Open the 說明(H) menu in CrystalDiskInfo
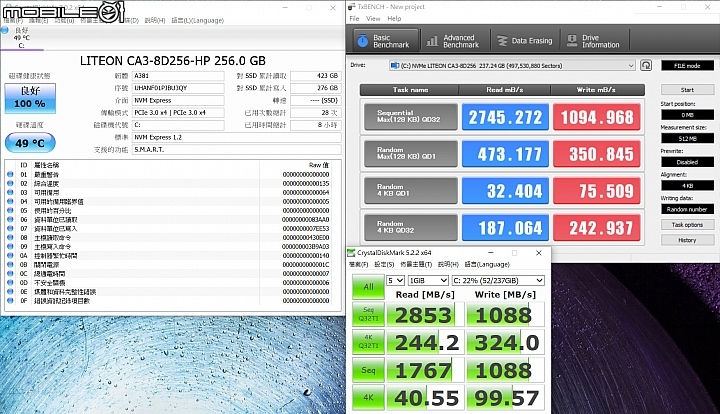Viewport: 720px width, 414px height. 155,21
